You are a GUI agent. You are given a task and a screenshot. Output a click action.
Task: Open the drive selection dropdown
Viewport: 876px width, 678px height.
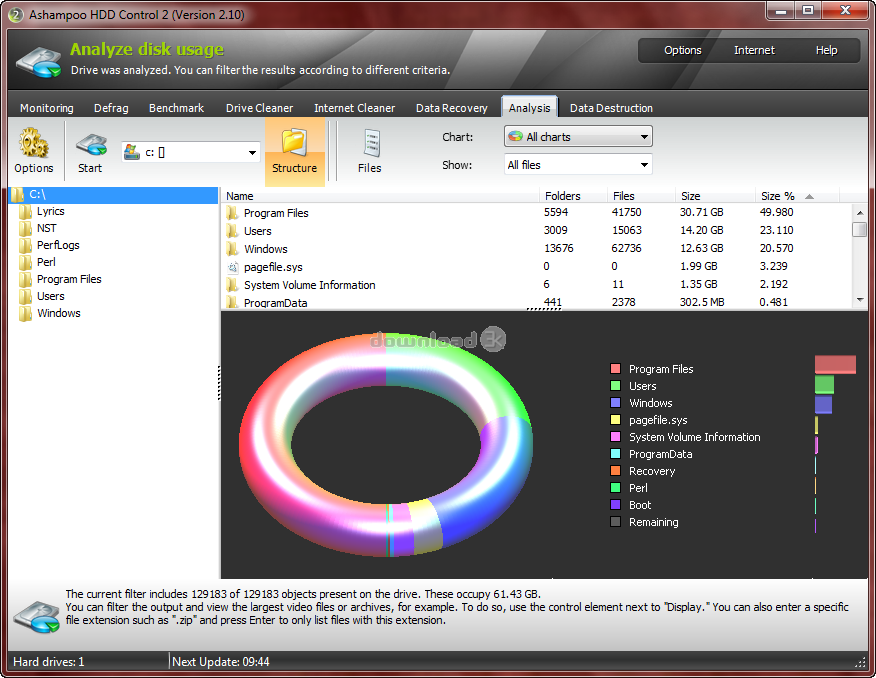[251, 152]
